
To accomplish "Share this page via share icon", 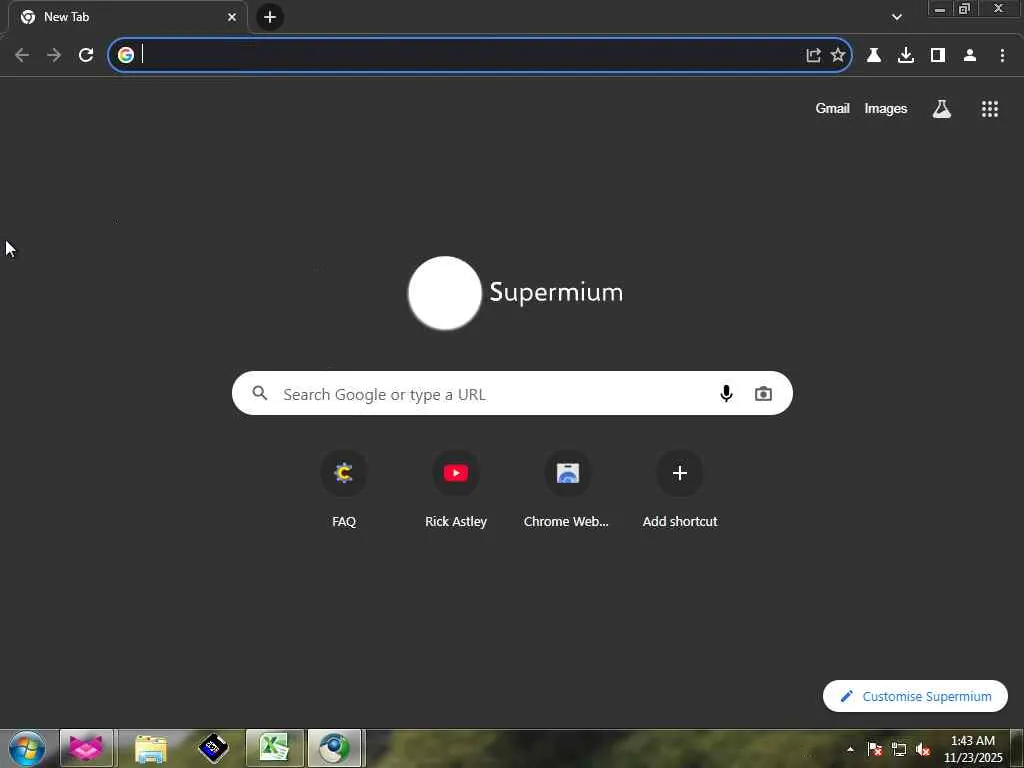I will coord(813,55).
